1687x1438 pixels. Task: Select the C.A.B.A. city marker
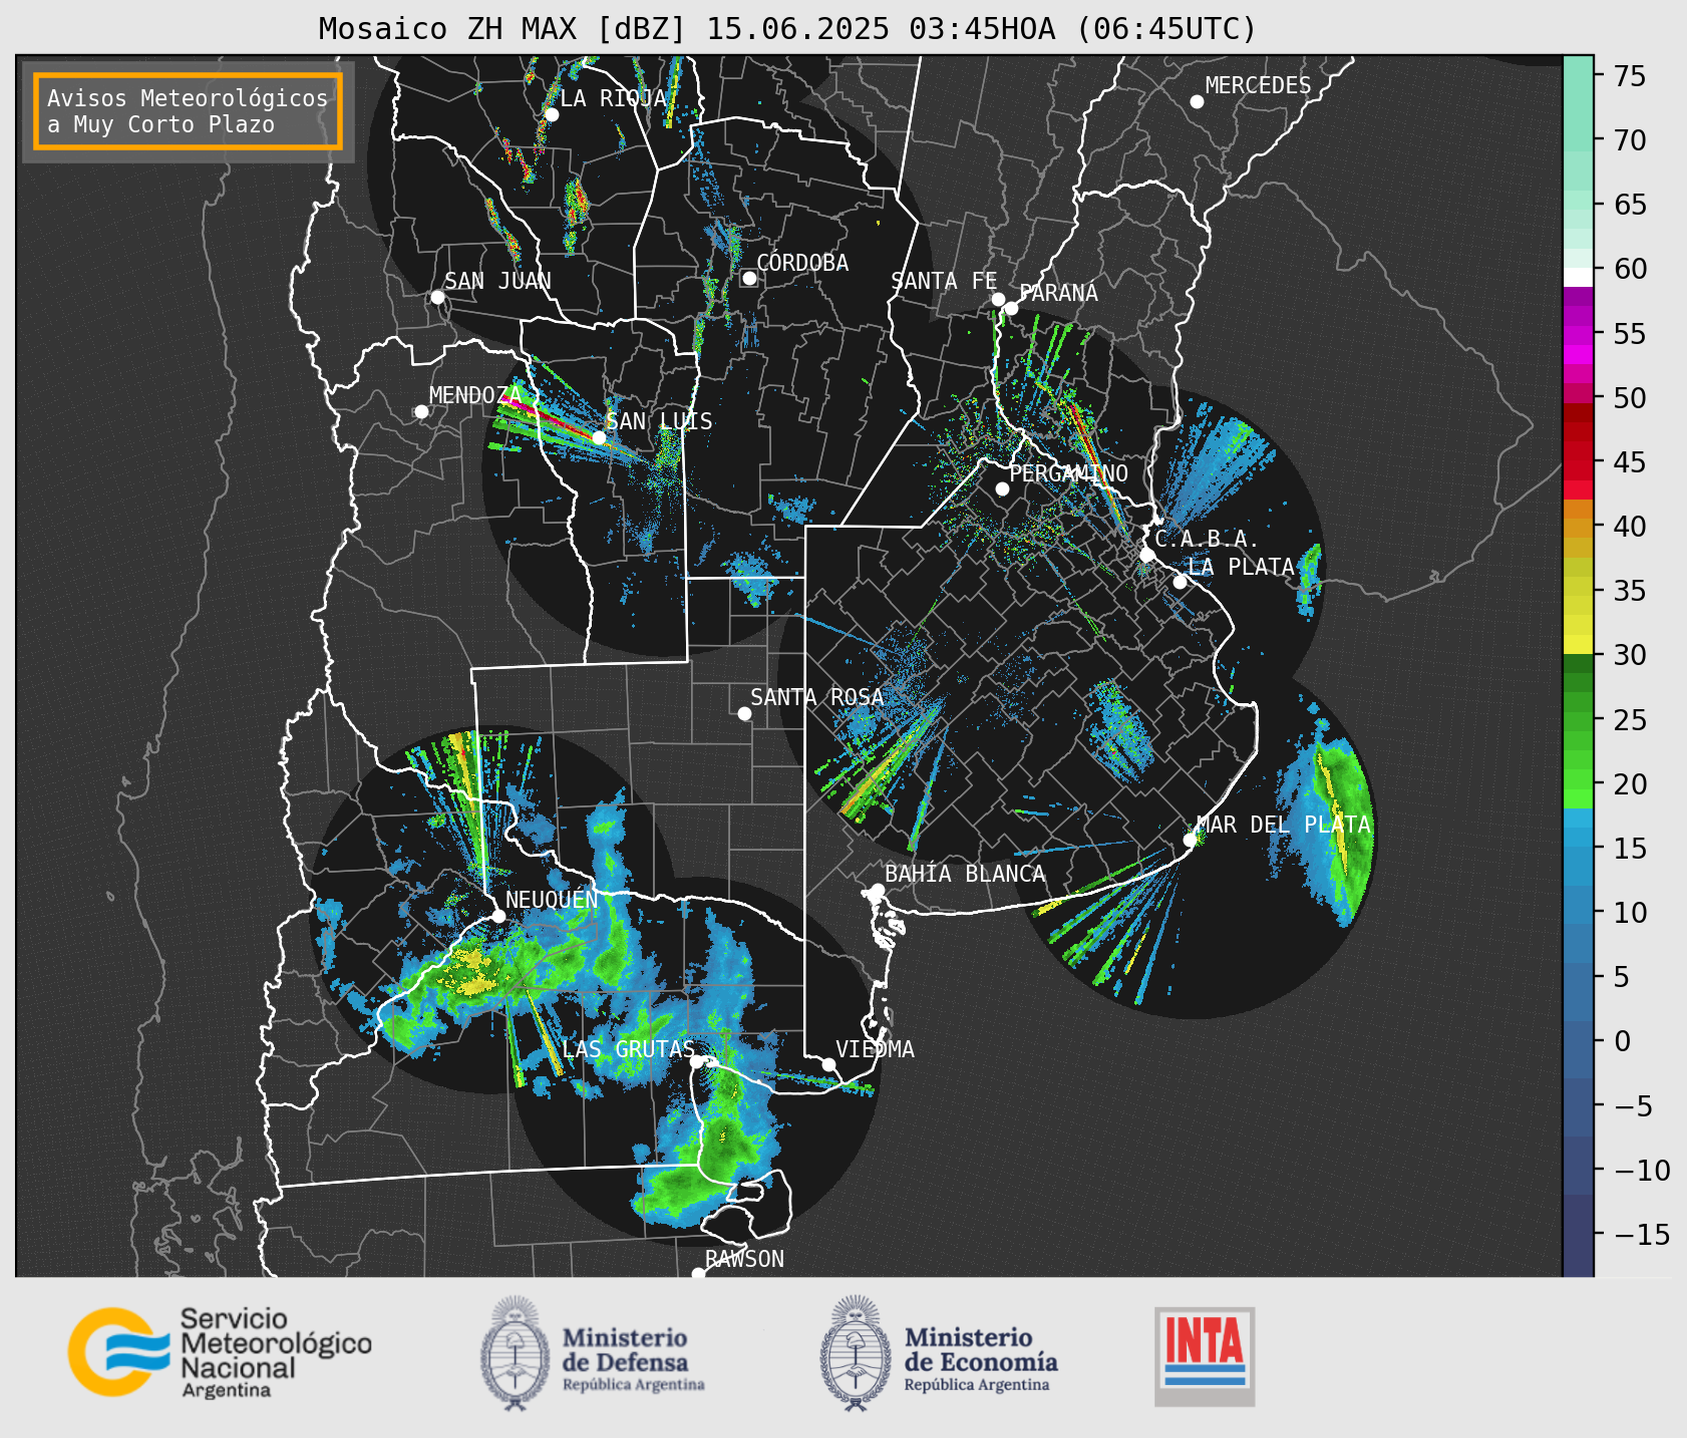point(1147,554)
